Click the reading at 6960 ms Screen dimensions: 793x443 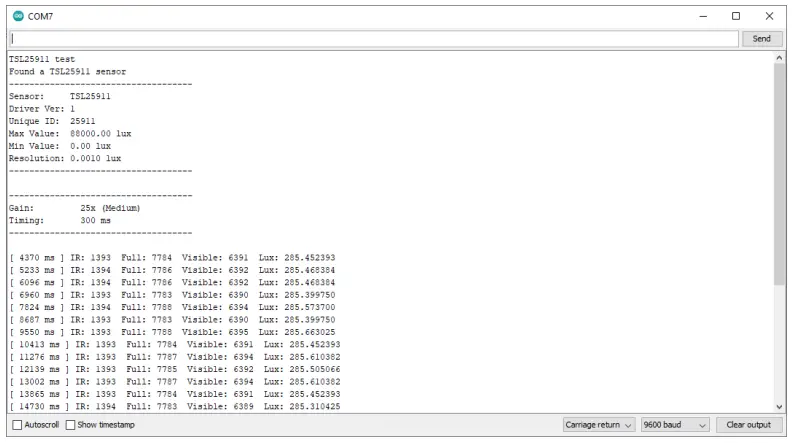click(172, 295)
